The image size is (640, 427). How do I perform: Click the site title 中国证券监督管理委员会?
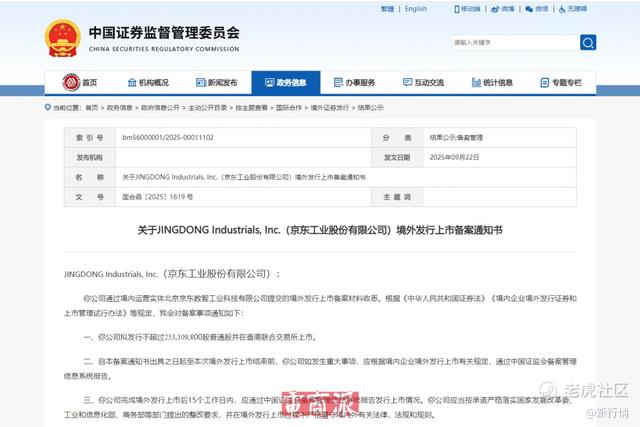tap(164, 33)
